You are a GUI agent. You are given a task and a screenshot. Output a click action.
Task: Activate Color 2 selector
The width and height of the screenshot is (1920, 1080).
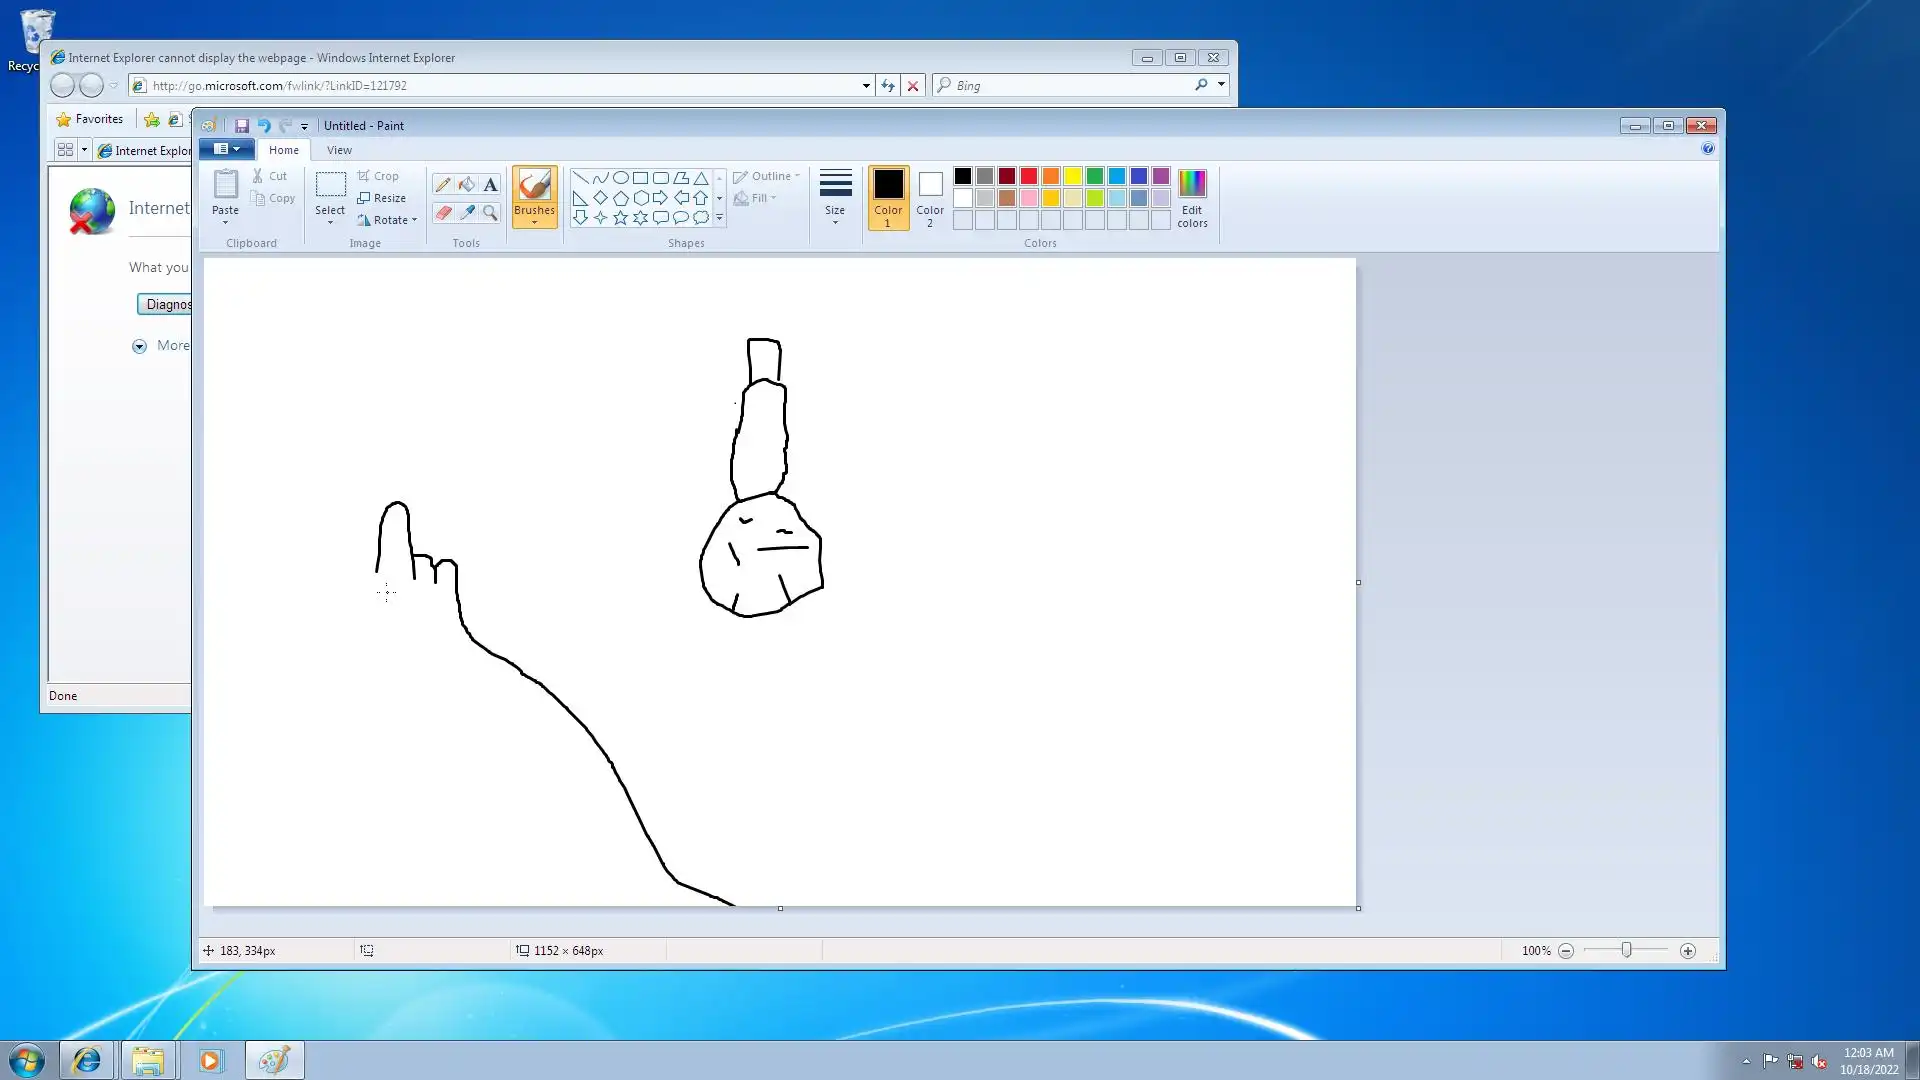click(930, 197)
